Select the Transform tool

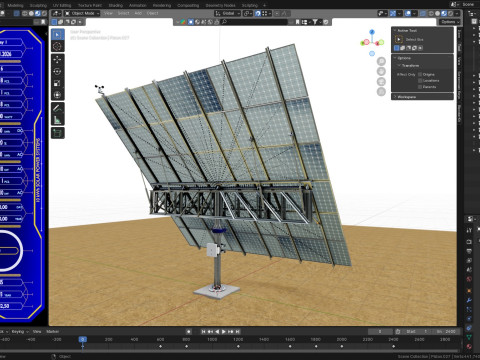click(57, 95)
